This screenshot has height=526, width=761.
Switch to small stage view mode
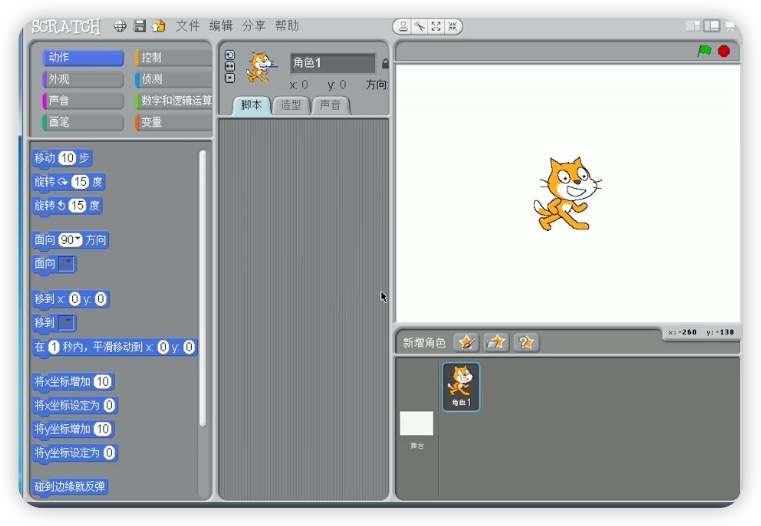(693, 26)
